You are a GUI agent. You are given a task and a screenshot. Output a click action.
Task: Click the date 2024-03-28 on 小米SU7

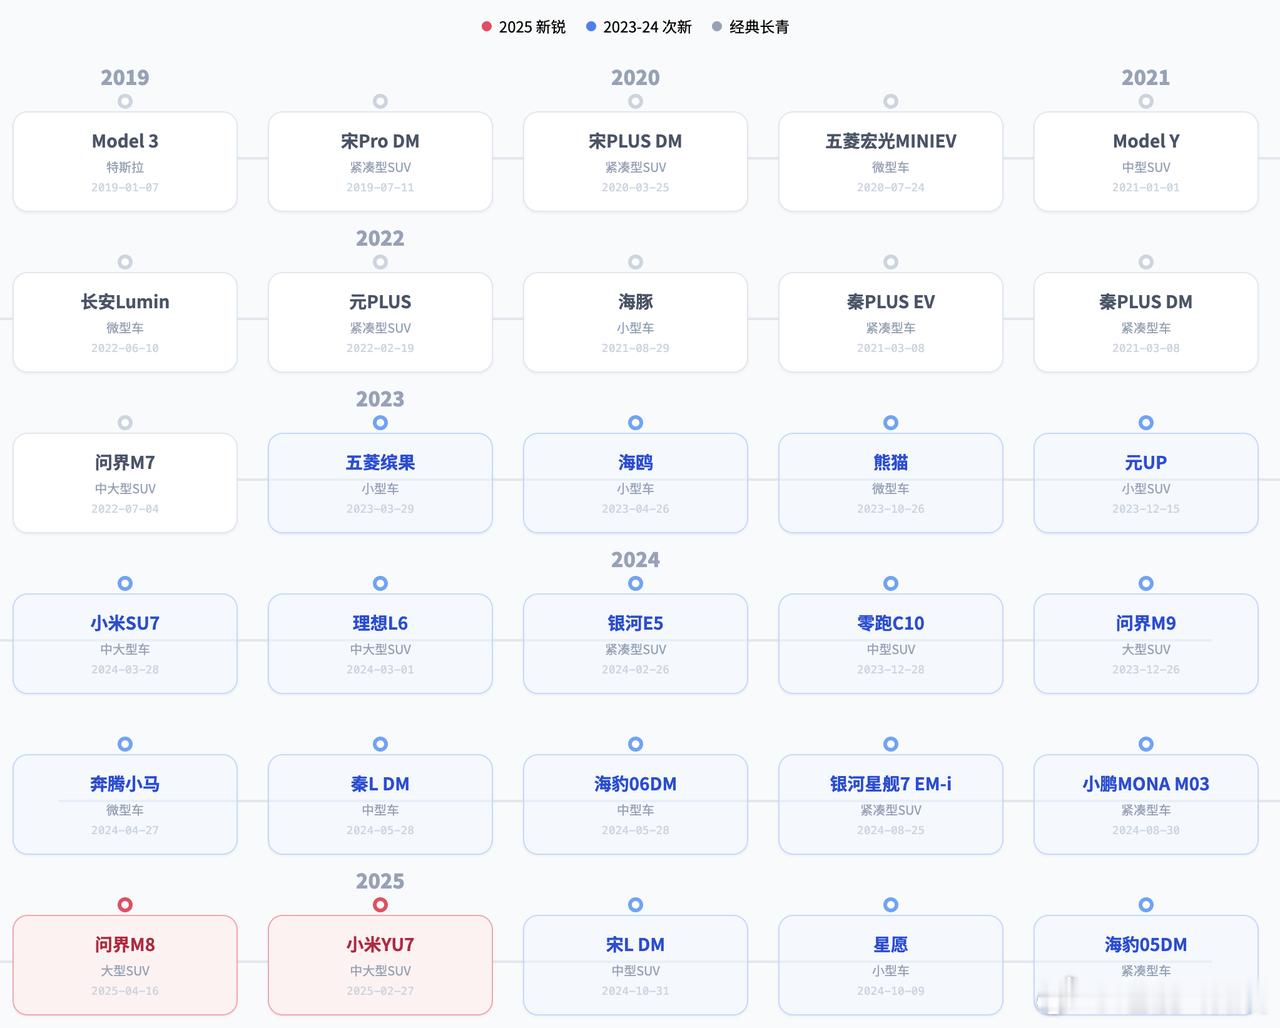pyautogui.click(x=125, y=670)
